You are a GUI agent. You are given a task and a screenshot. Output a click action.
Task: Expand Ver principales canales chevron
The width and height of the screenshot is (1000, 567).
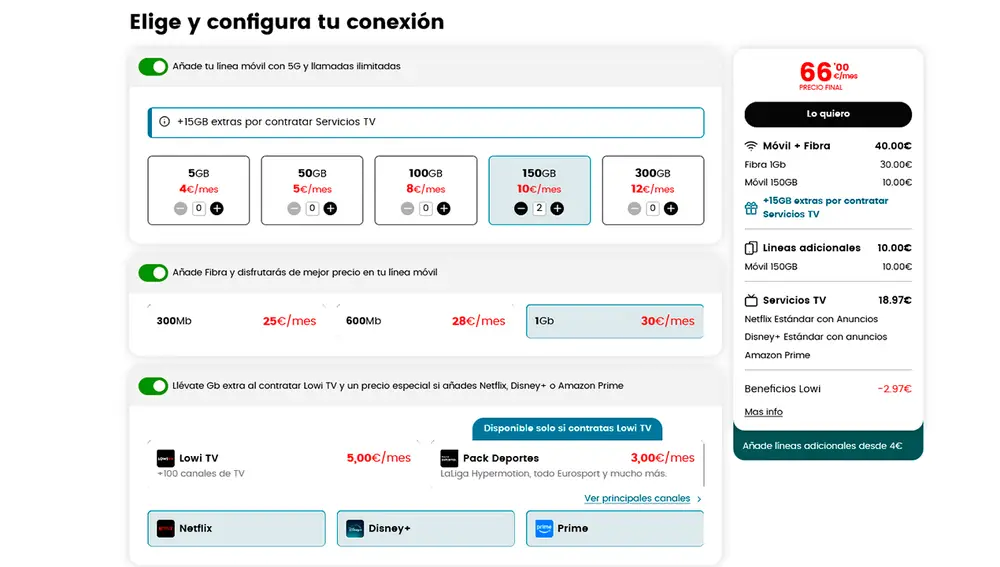coord(699,498)
